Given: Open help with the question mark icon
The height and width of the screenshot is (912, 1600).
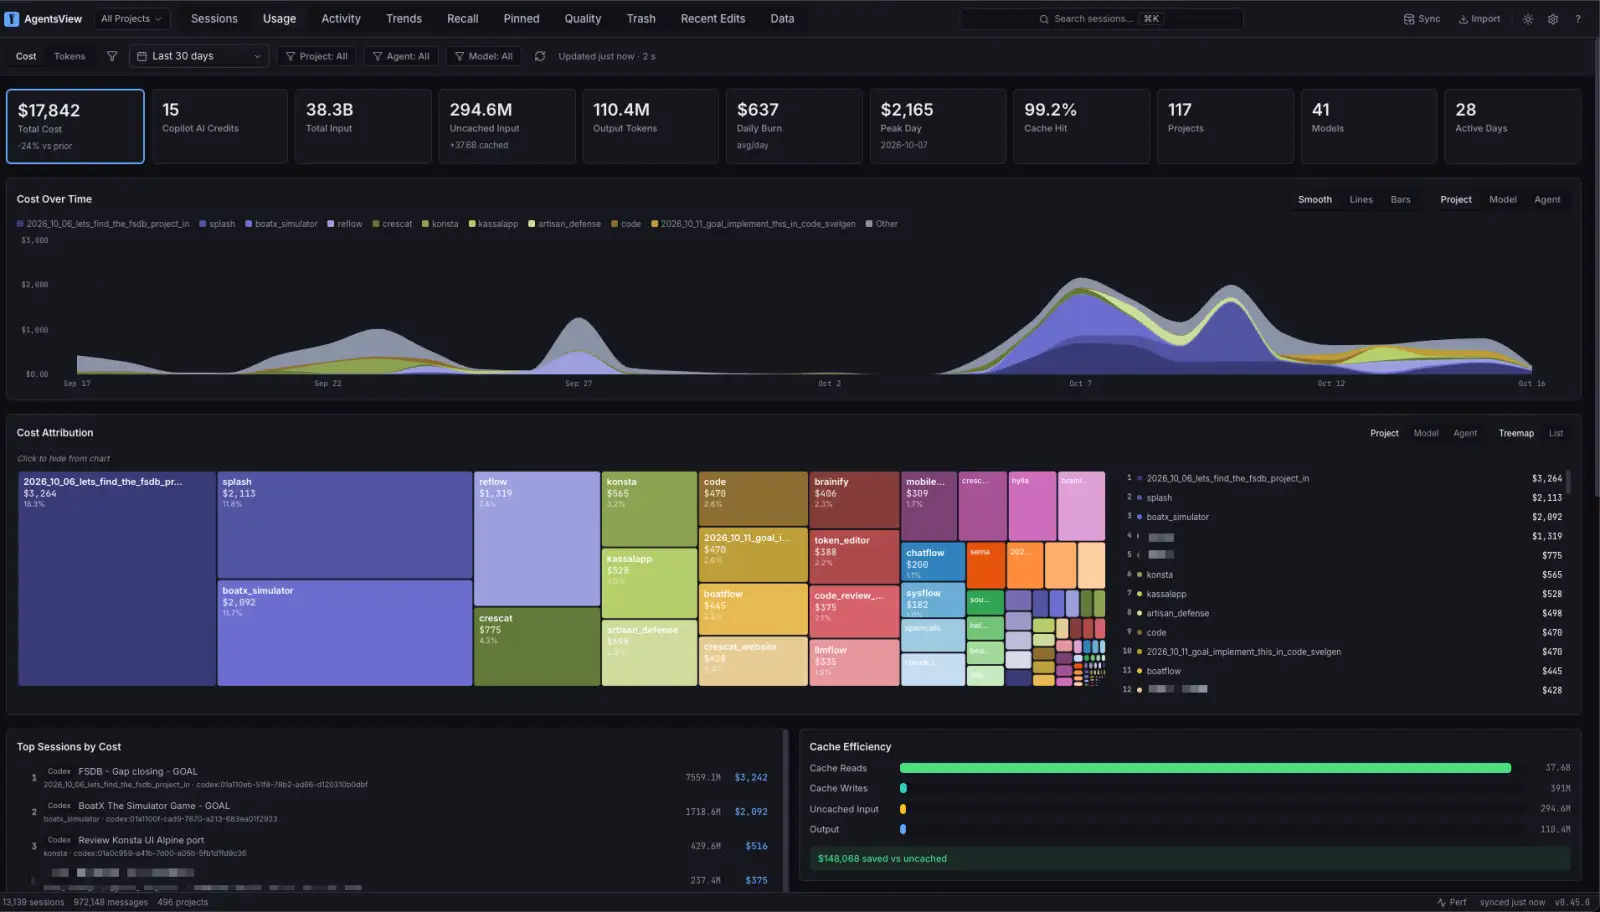Looking at the screenshot, I should pos(1578,19).
